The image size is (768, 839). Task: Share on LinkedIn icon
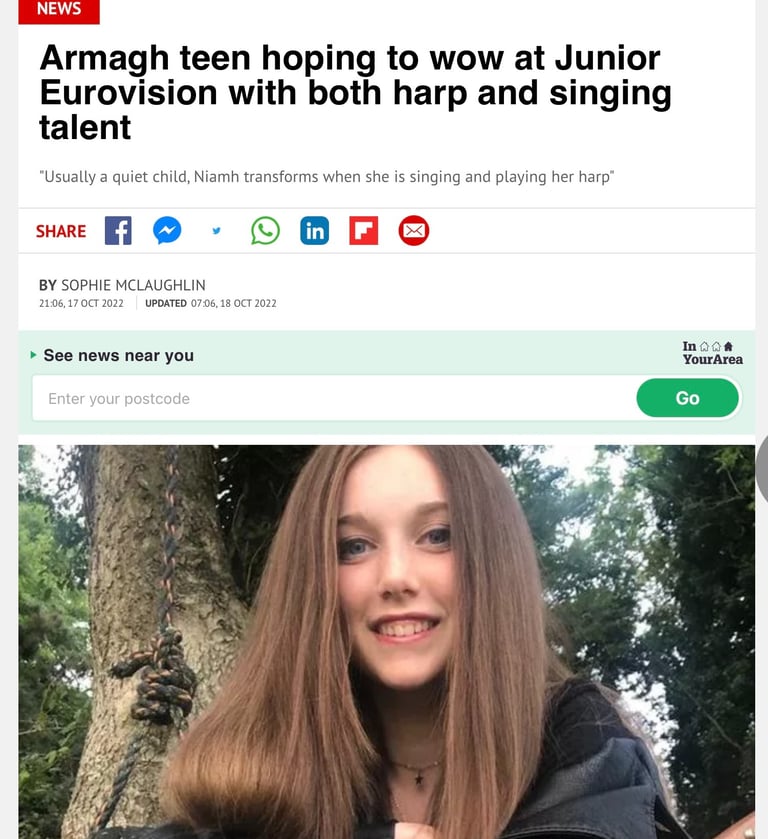tap(315, 231)
